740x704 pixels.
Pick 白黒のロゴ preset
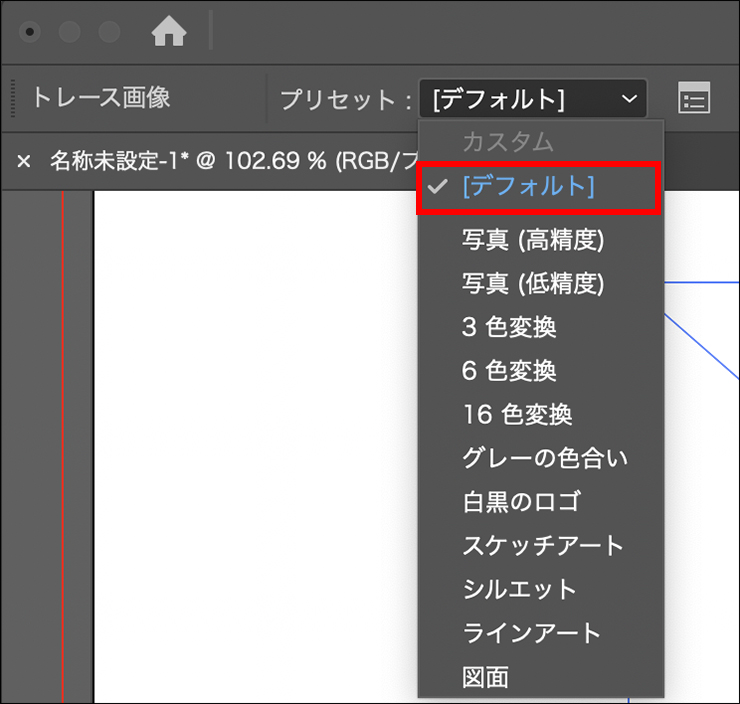point(521,502)
